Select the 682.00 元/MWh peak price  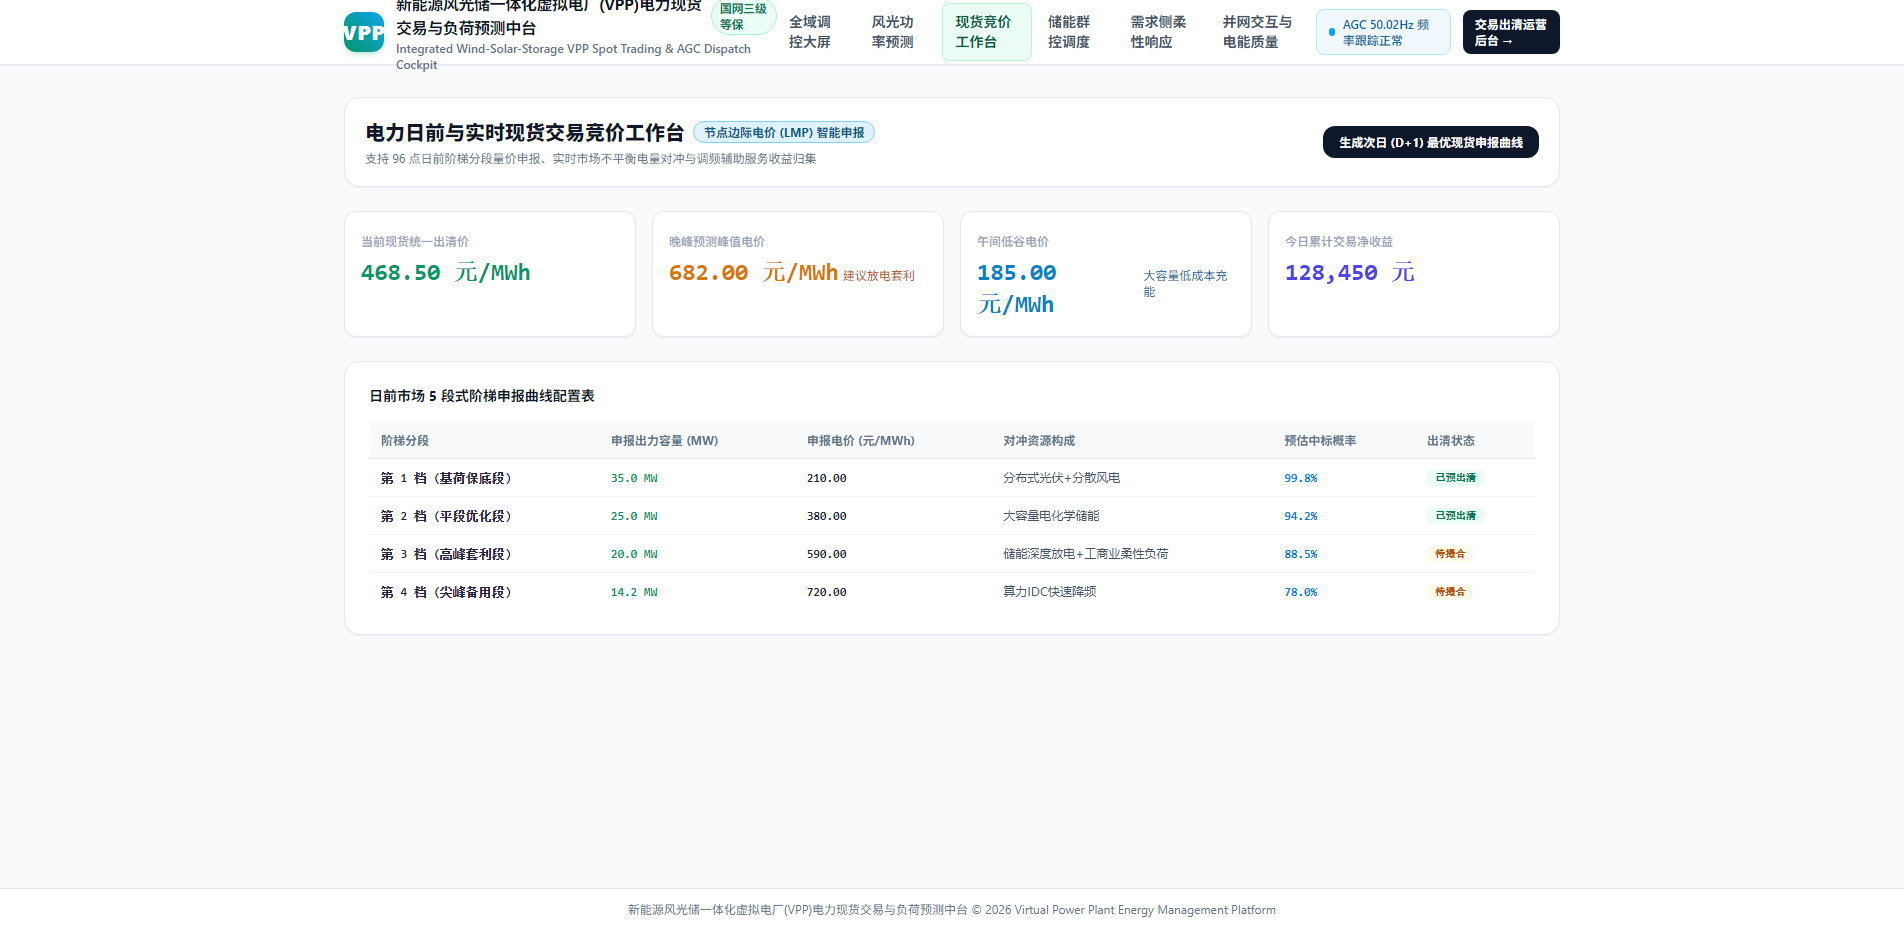click(x=753, y=272)
